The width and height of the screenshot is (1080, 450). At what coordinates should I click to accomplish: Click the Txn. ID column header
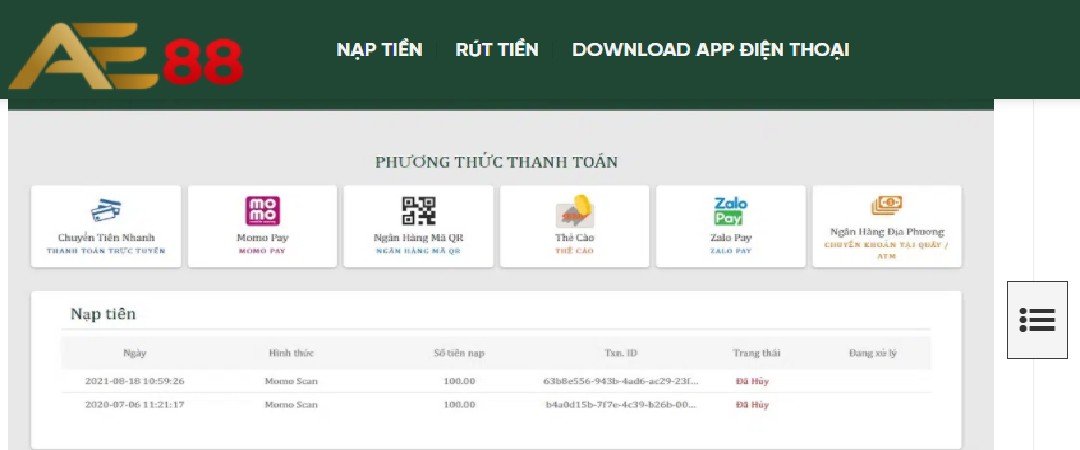pos(621,353)
